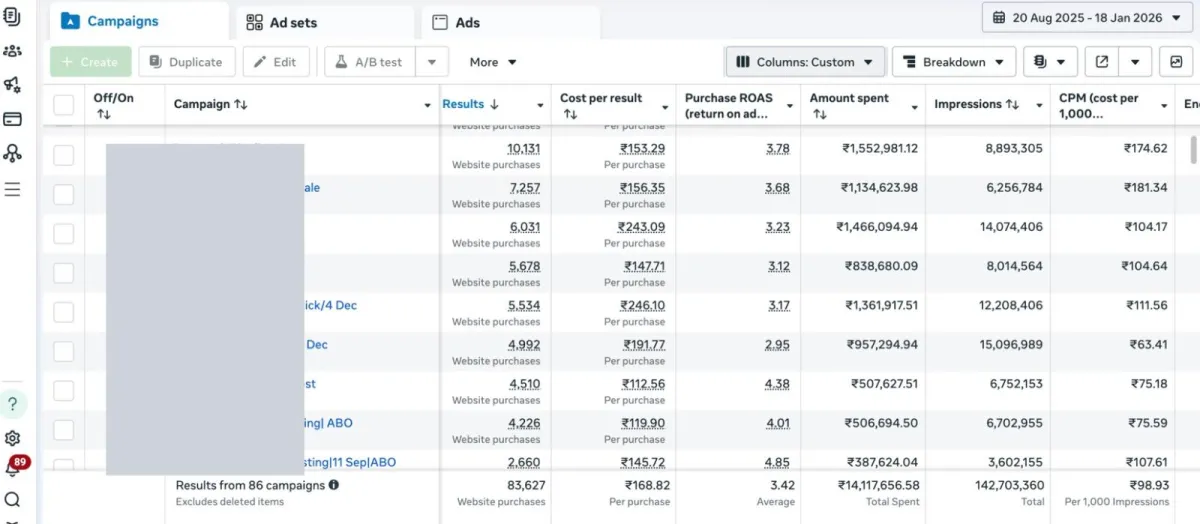
Task: Switch to the Ads tab
Action: [x=511, y=22]
